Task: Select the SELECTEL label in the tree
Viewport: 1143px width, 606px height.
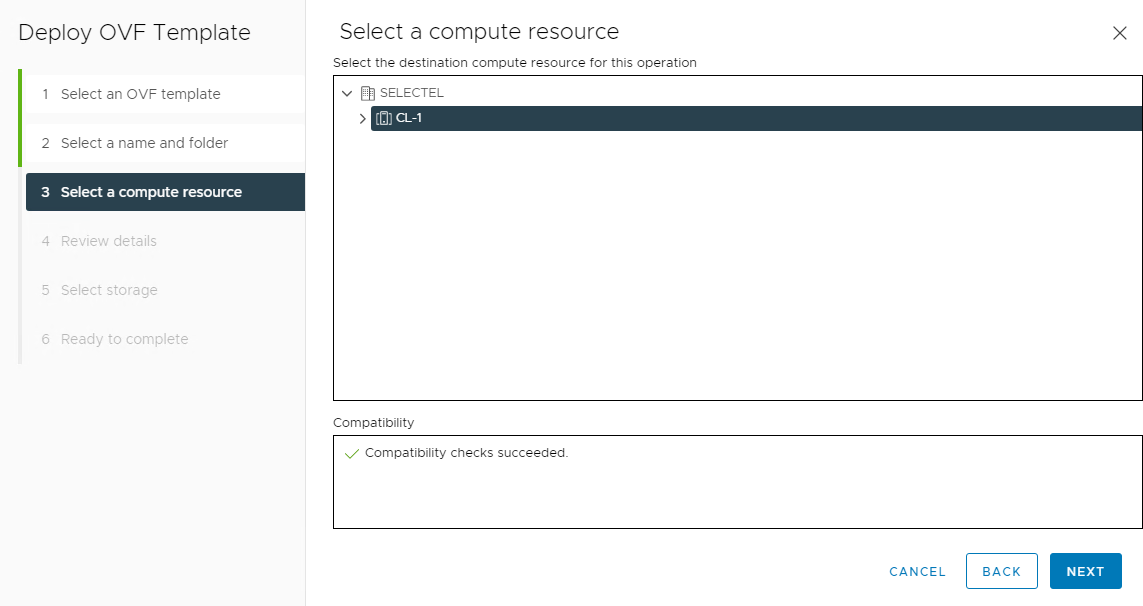Action: click(411, 93)
